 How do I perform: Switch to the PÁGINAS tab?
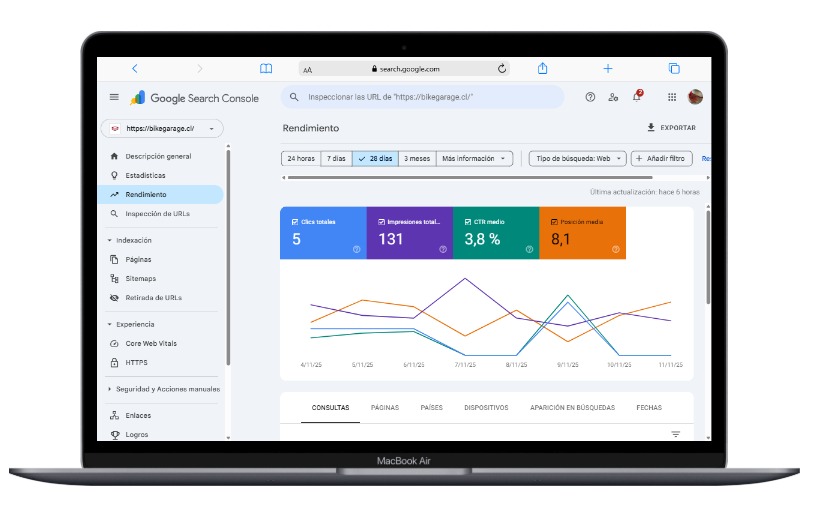(x=385, y=408)
